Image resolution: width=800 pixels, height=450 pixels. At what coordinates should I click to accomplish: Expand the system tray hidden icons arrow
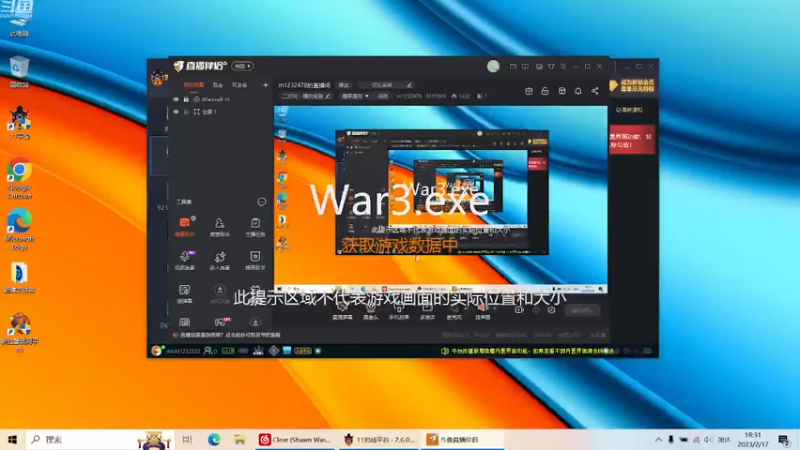tap(658, 439)
